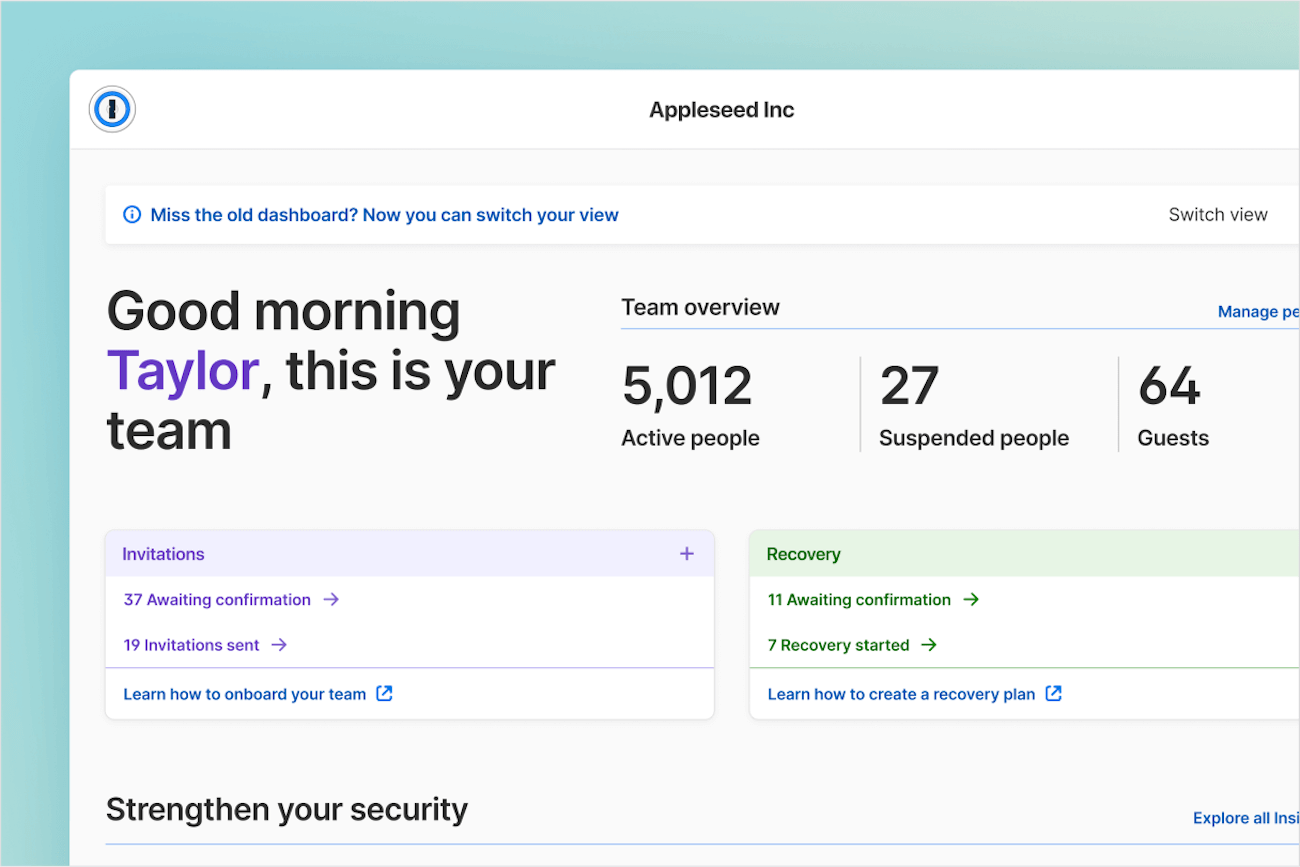The width and height of the screenshot is (1300, 867).
Task: Click the Appleseed Inc title
Action: pos(721,109)
